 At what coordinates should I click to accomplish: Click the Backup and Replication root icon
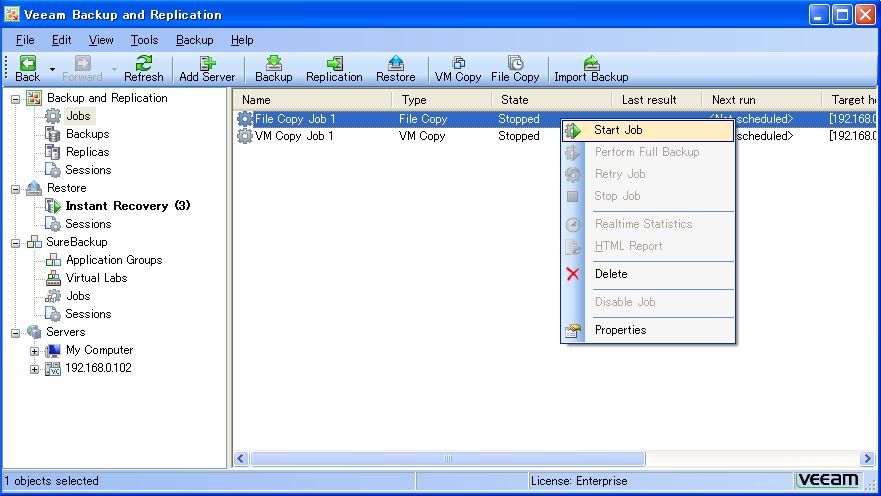[x=34, y=98]
